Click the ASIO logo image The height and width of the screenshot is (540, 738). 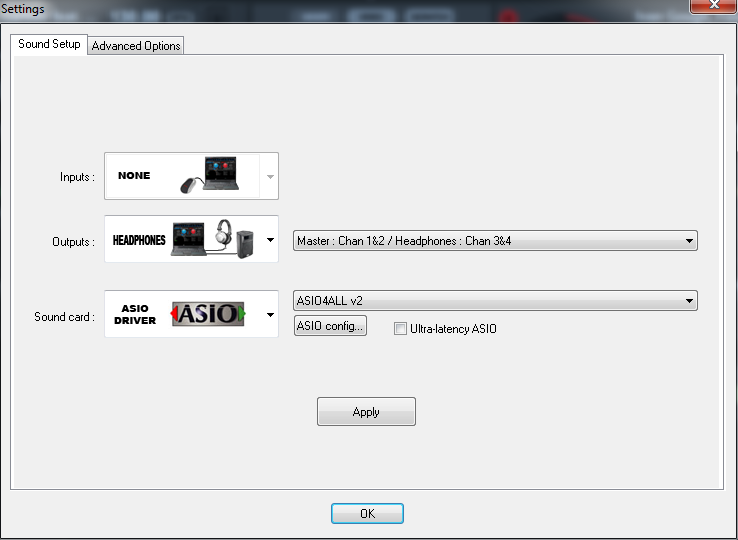[x=208, y=314]
